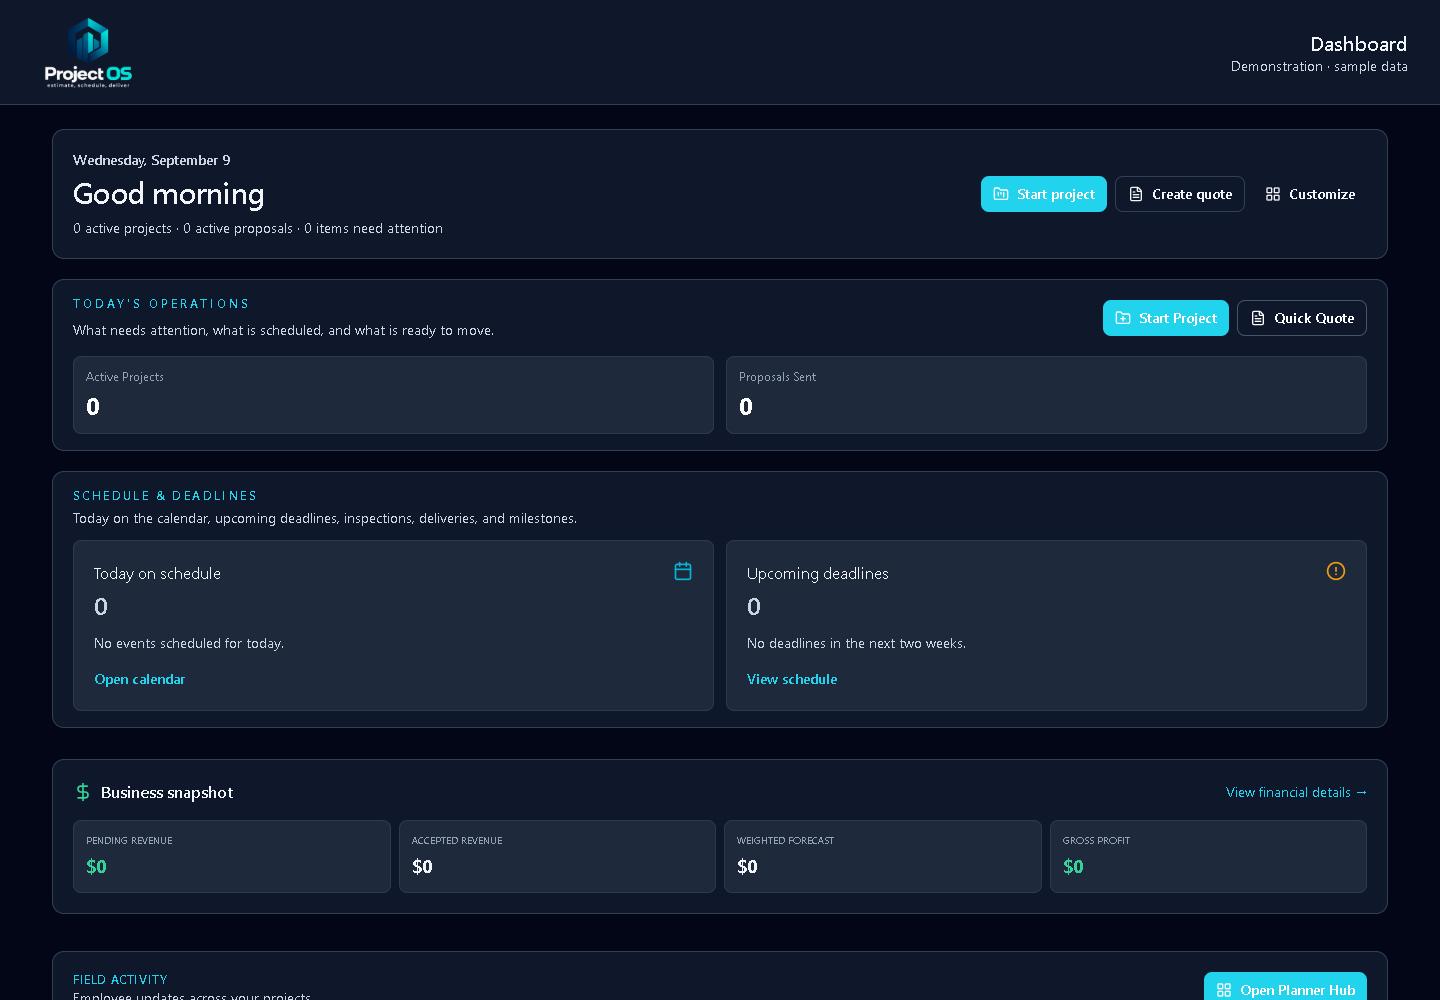
Task: Click the "Dashboard" page title
Action: click(1358, 44)
